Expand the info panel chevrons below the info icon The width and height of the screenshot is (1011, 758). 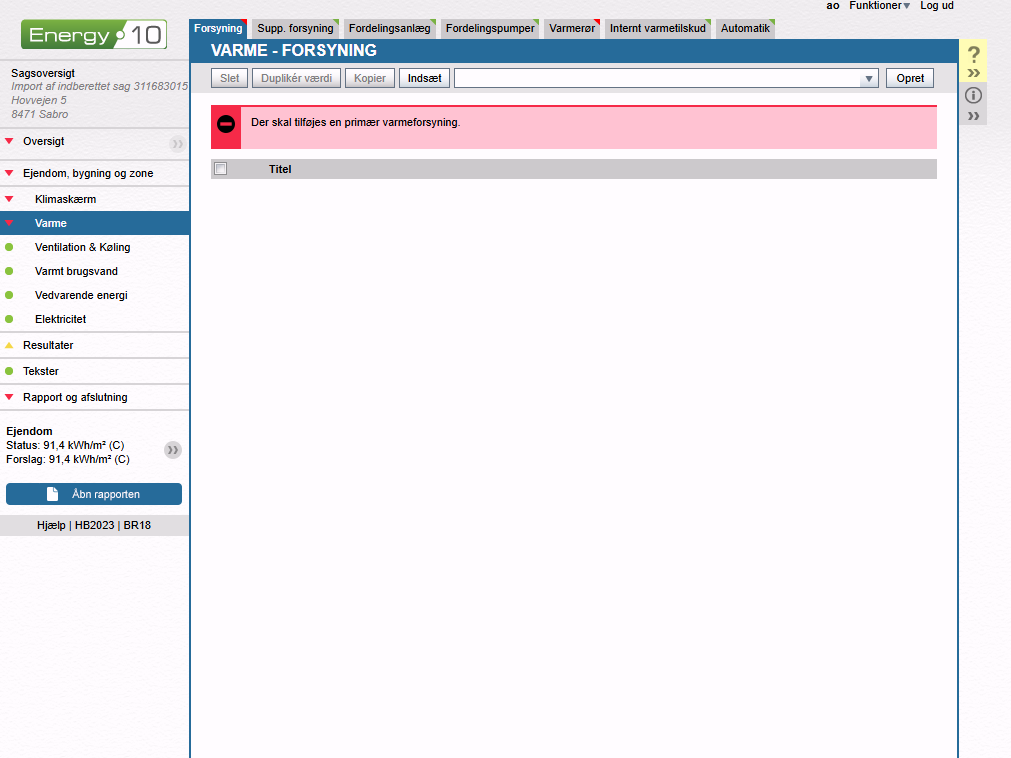tap(973, 116)
